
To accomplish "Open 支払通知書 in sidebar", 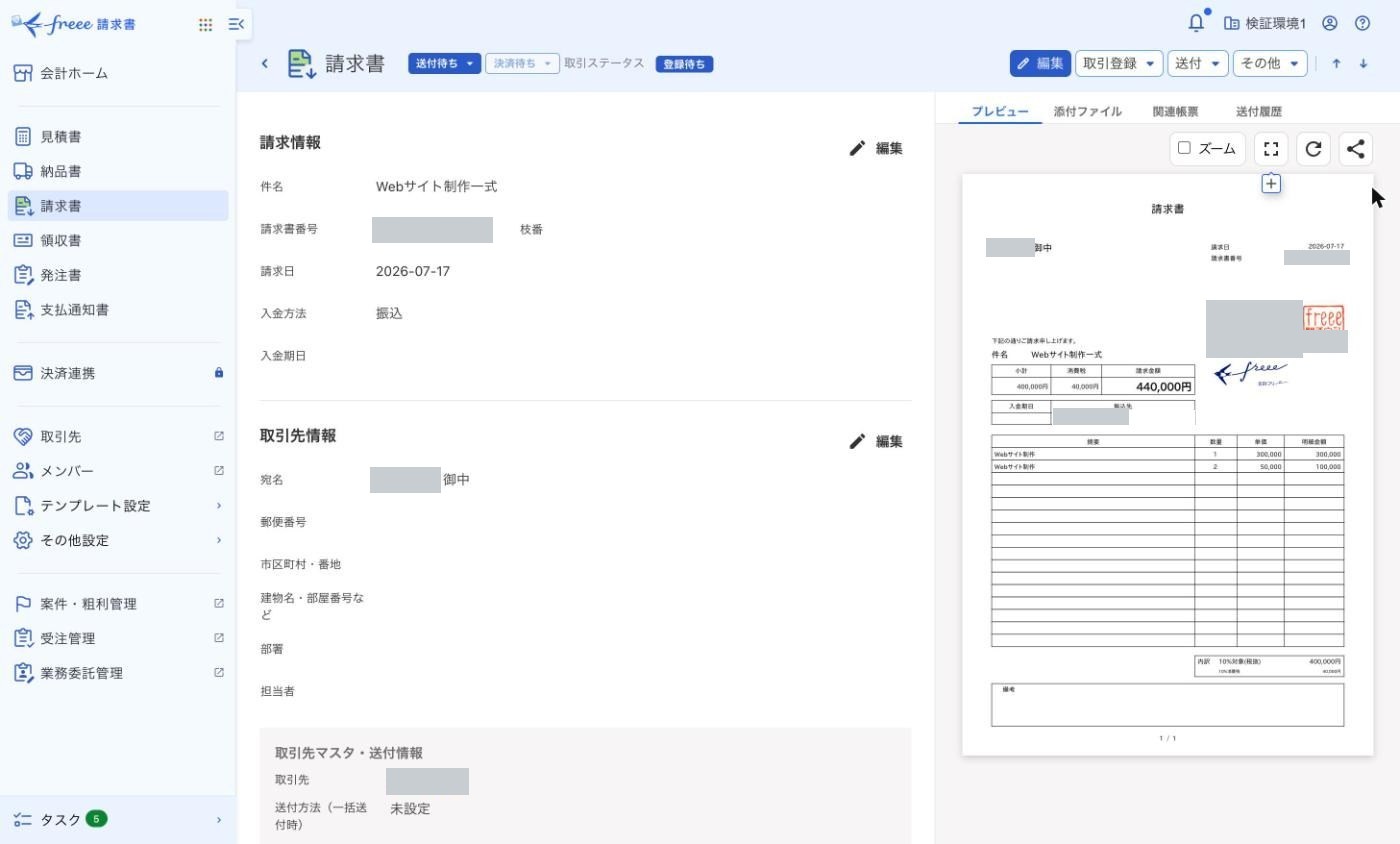I will pyautogui.click(x=118, y=310).
